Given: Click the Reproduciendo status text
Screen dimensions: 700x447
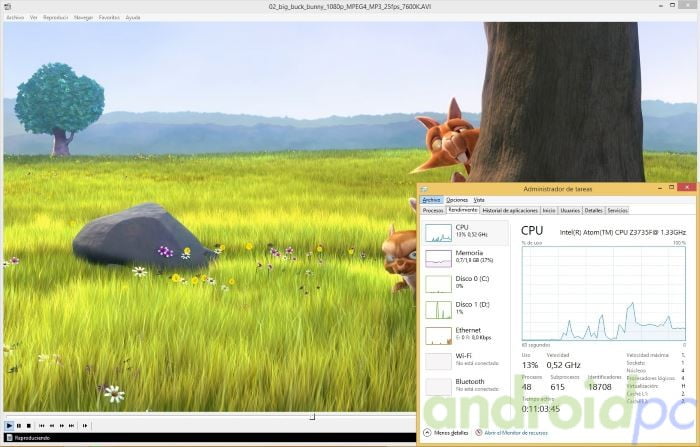Looking at the screenshot, I should tap(32, 438).
